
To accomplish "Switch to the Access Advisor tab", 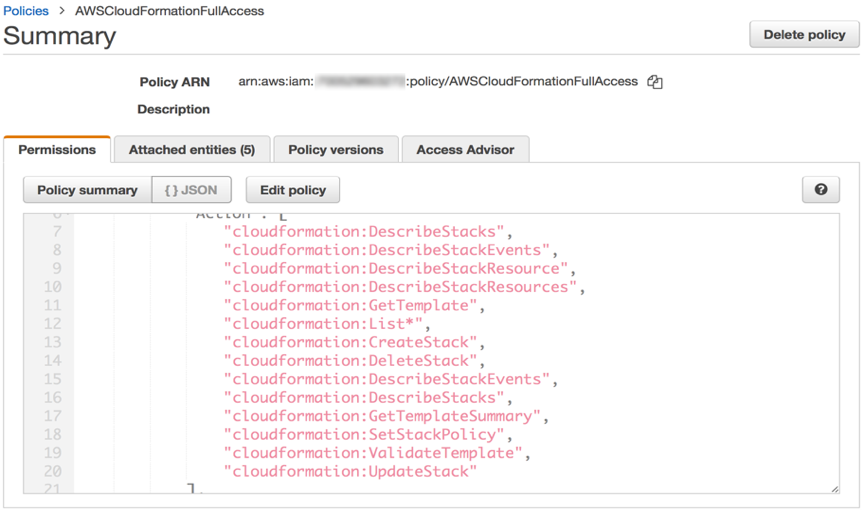I will [466, 149].
